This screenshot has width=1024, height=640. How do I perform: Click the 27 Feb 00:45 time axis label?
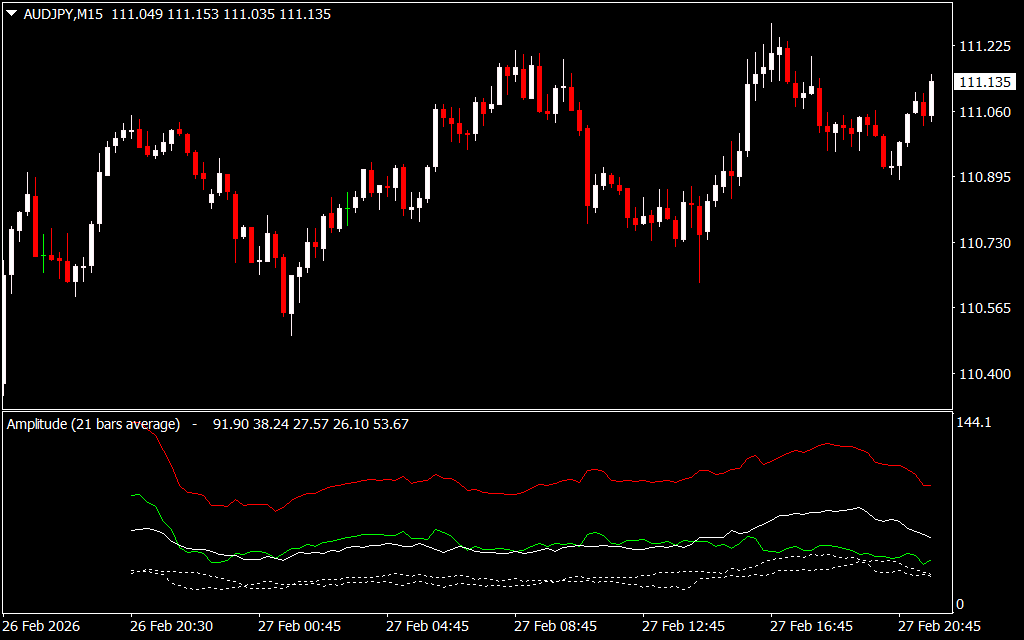coord(299,626)
